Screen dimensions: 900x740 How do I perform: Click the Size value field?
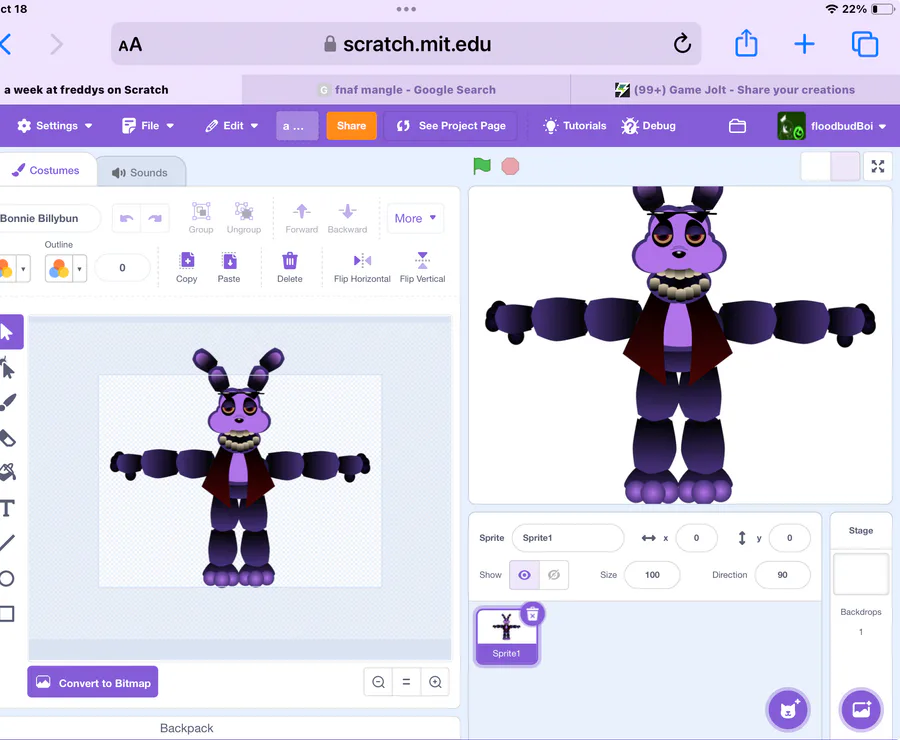[652, 575]
